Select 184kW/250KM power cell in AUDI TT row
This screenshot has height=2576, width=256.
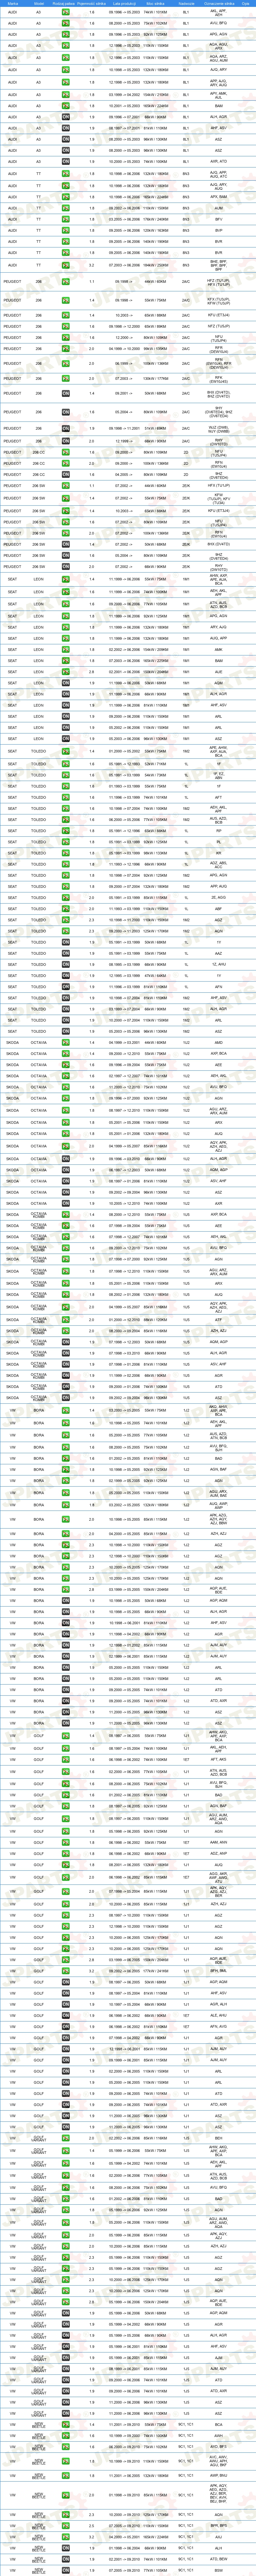(156, 265)
